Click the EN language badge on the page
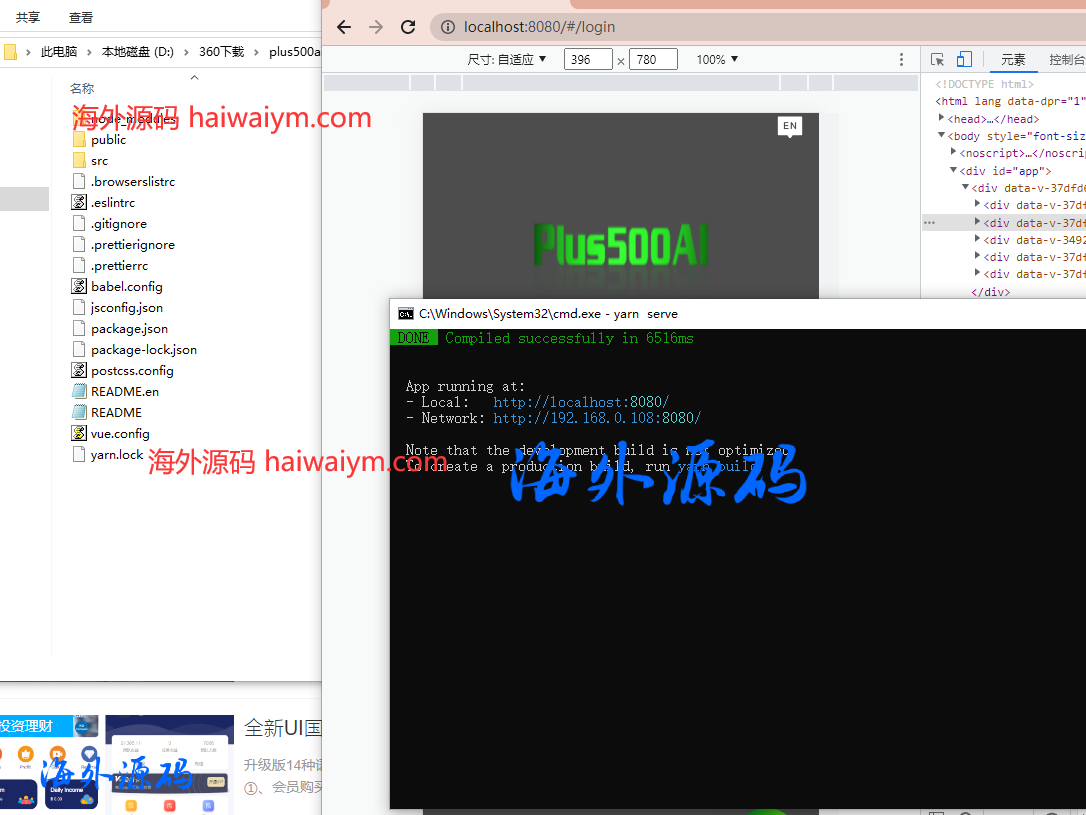This screenshot has width=1086, height=815. tap(789, 126)
